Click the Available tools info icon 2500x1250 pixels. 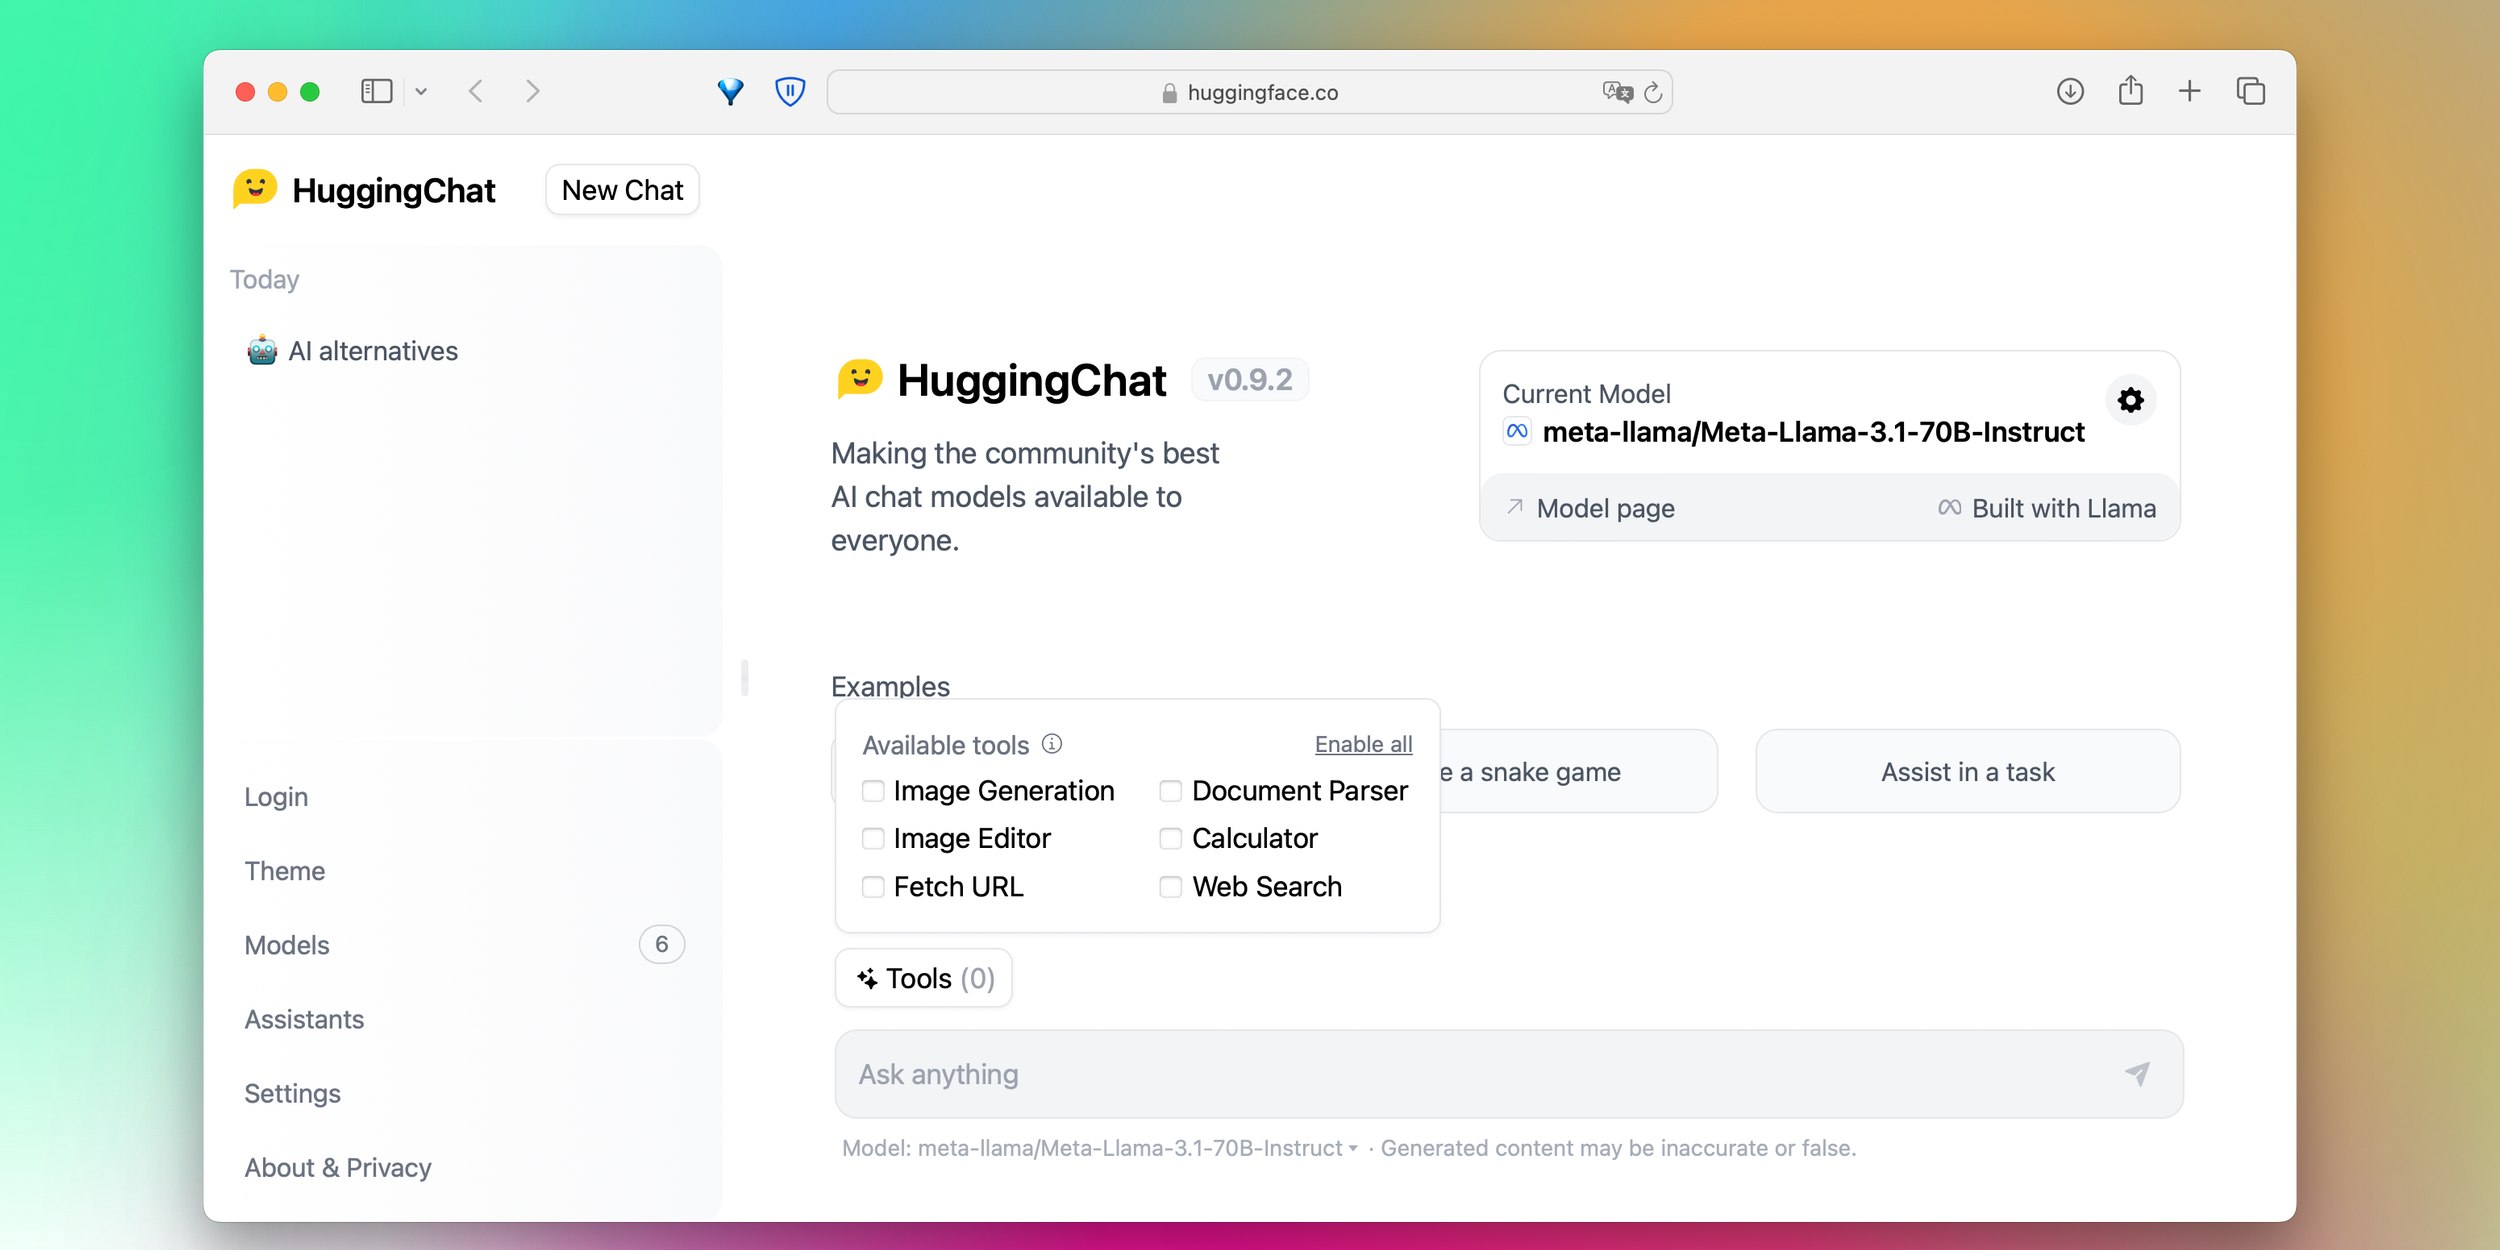coord(1052,743)
